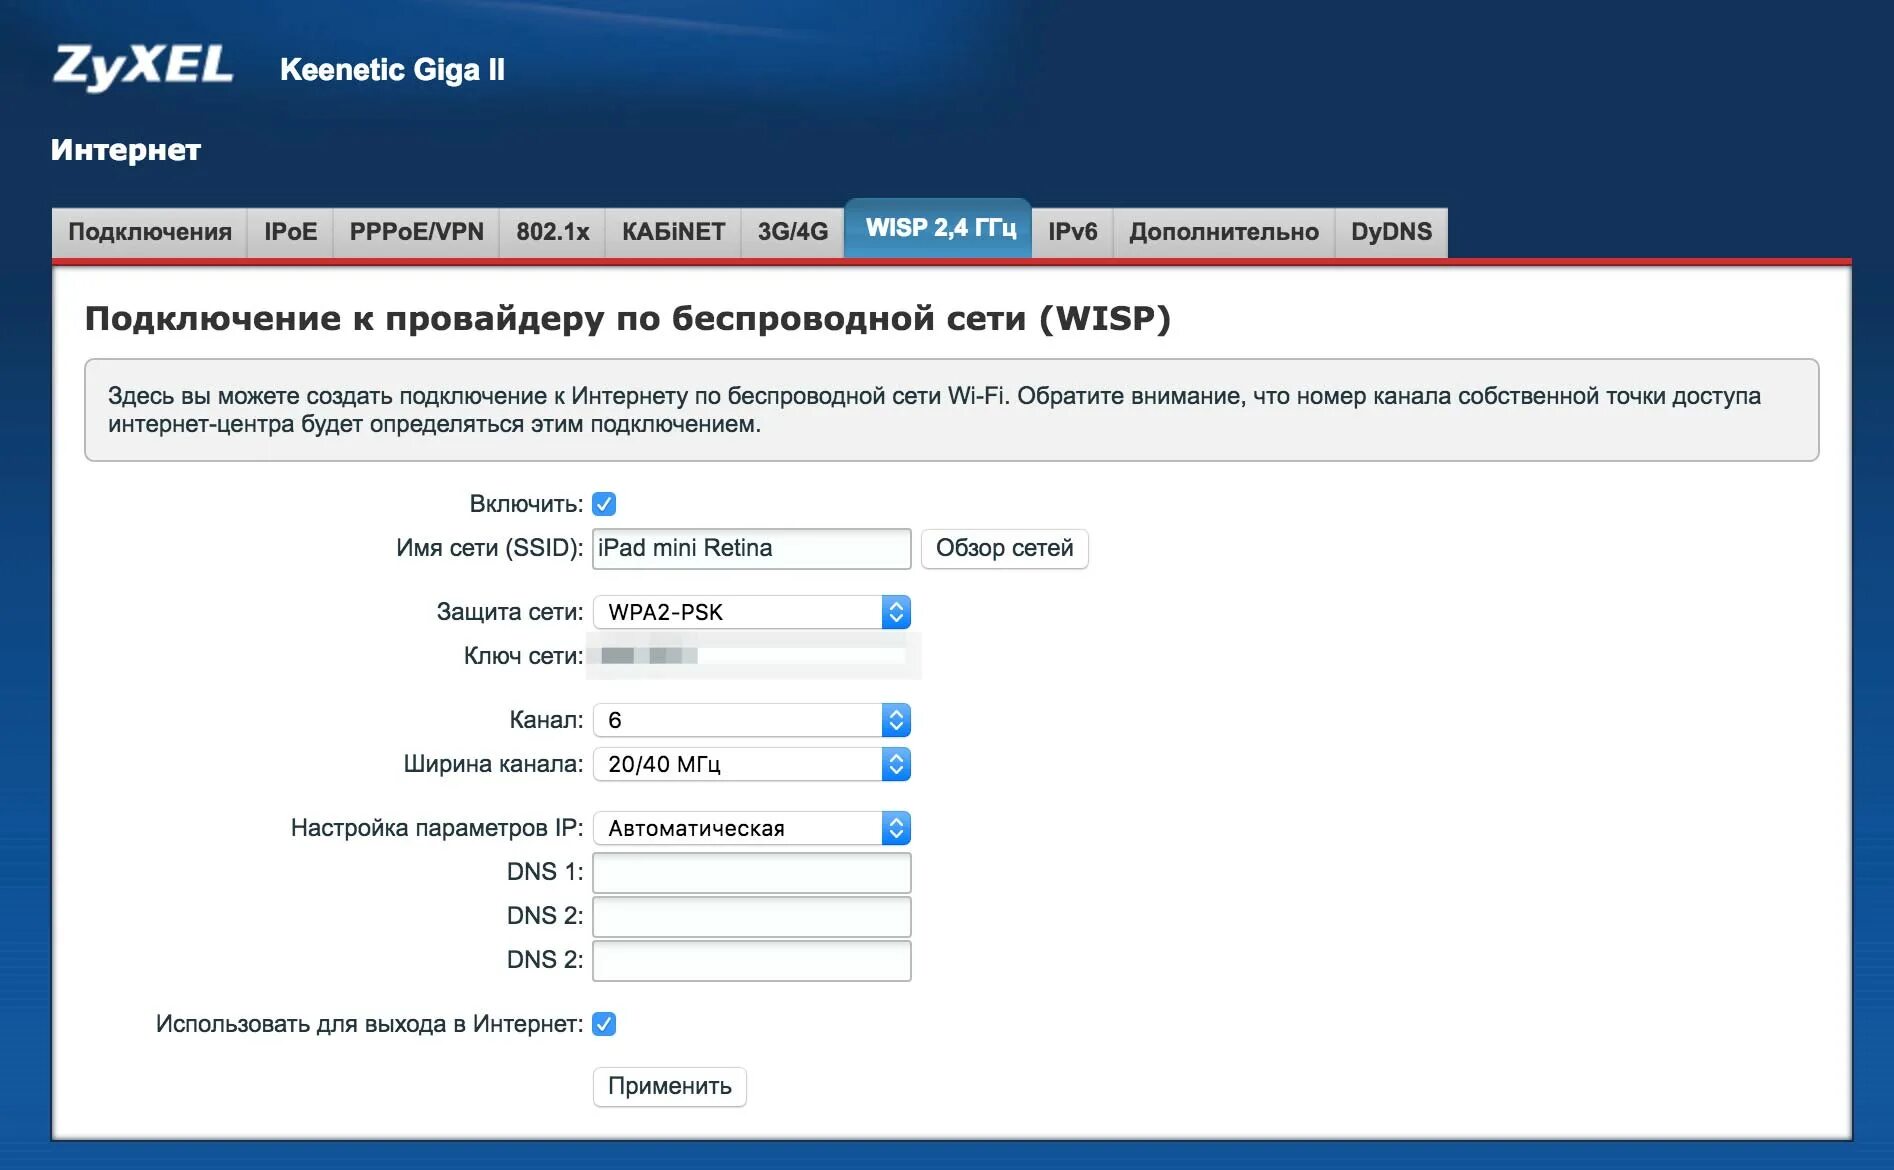The width and height of the screenshot is (1894, 1170).
Task: Click the Применить button
Action: pyautogui.click(x=670, y=1086)
